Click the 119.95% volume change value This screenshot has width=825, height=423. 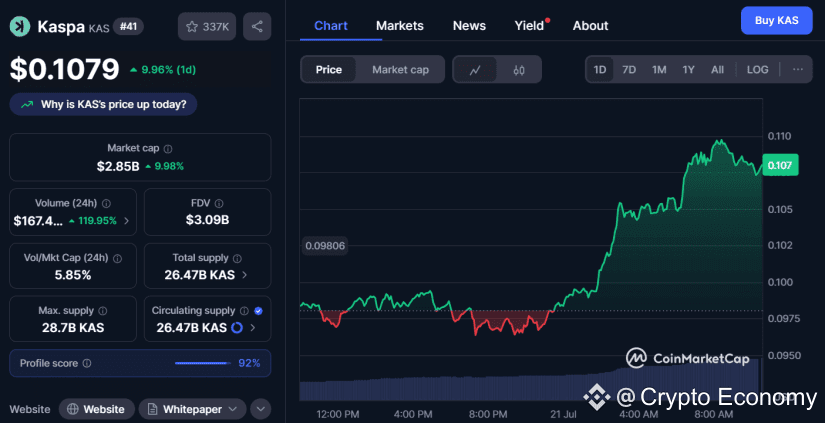93,221
